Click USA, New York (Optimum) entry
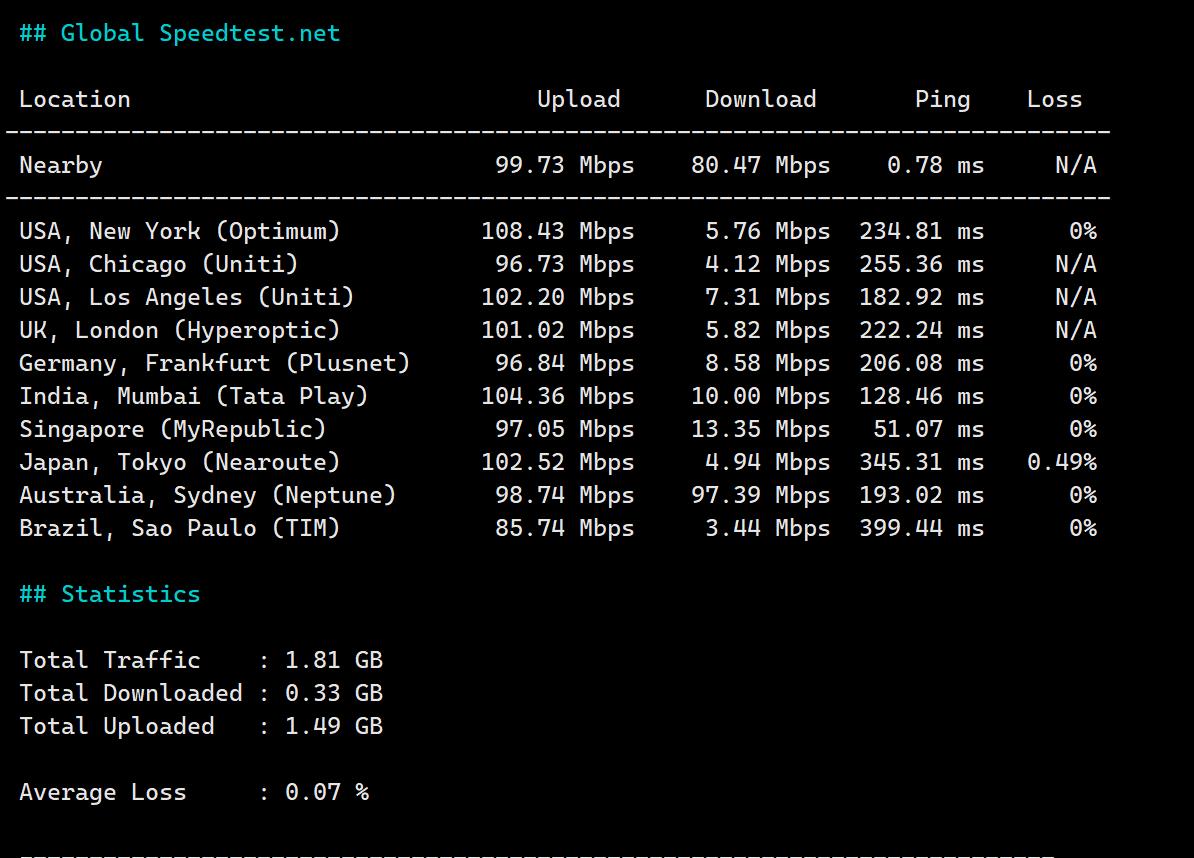The image size is (1194, 858). (x=180, y=231)
